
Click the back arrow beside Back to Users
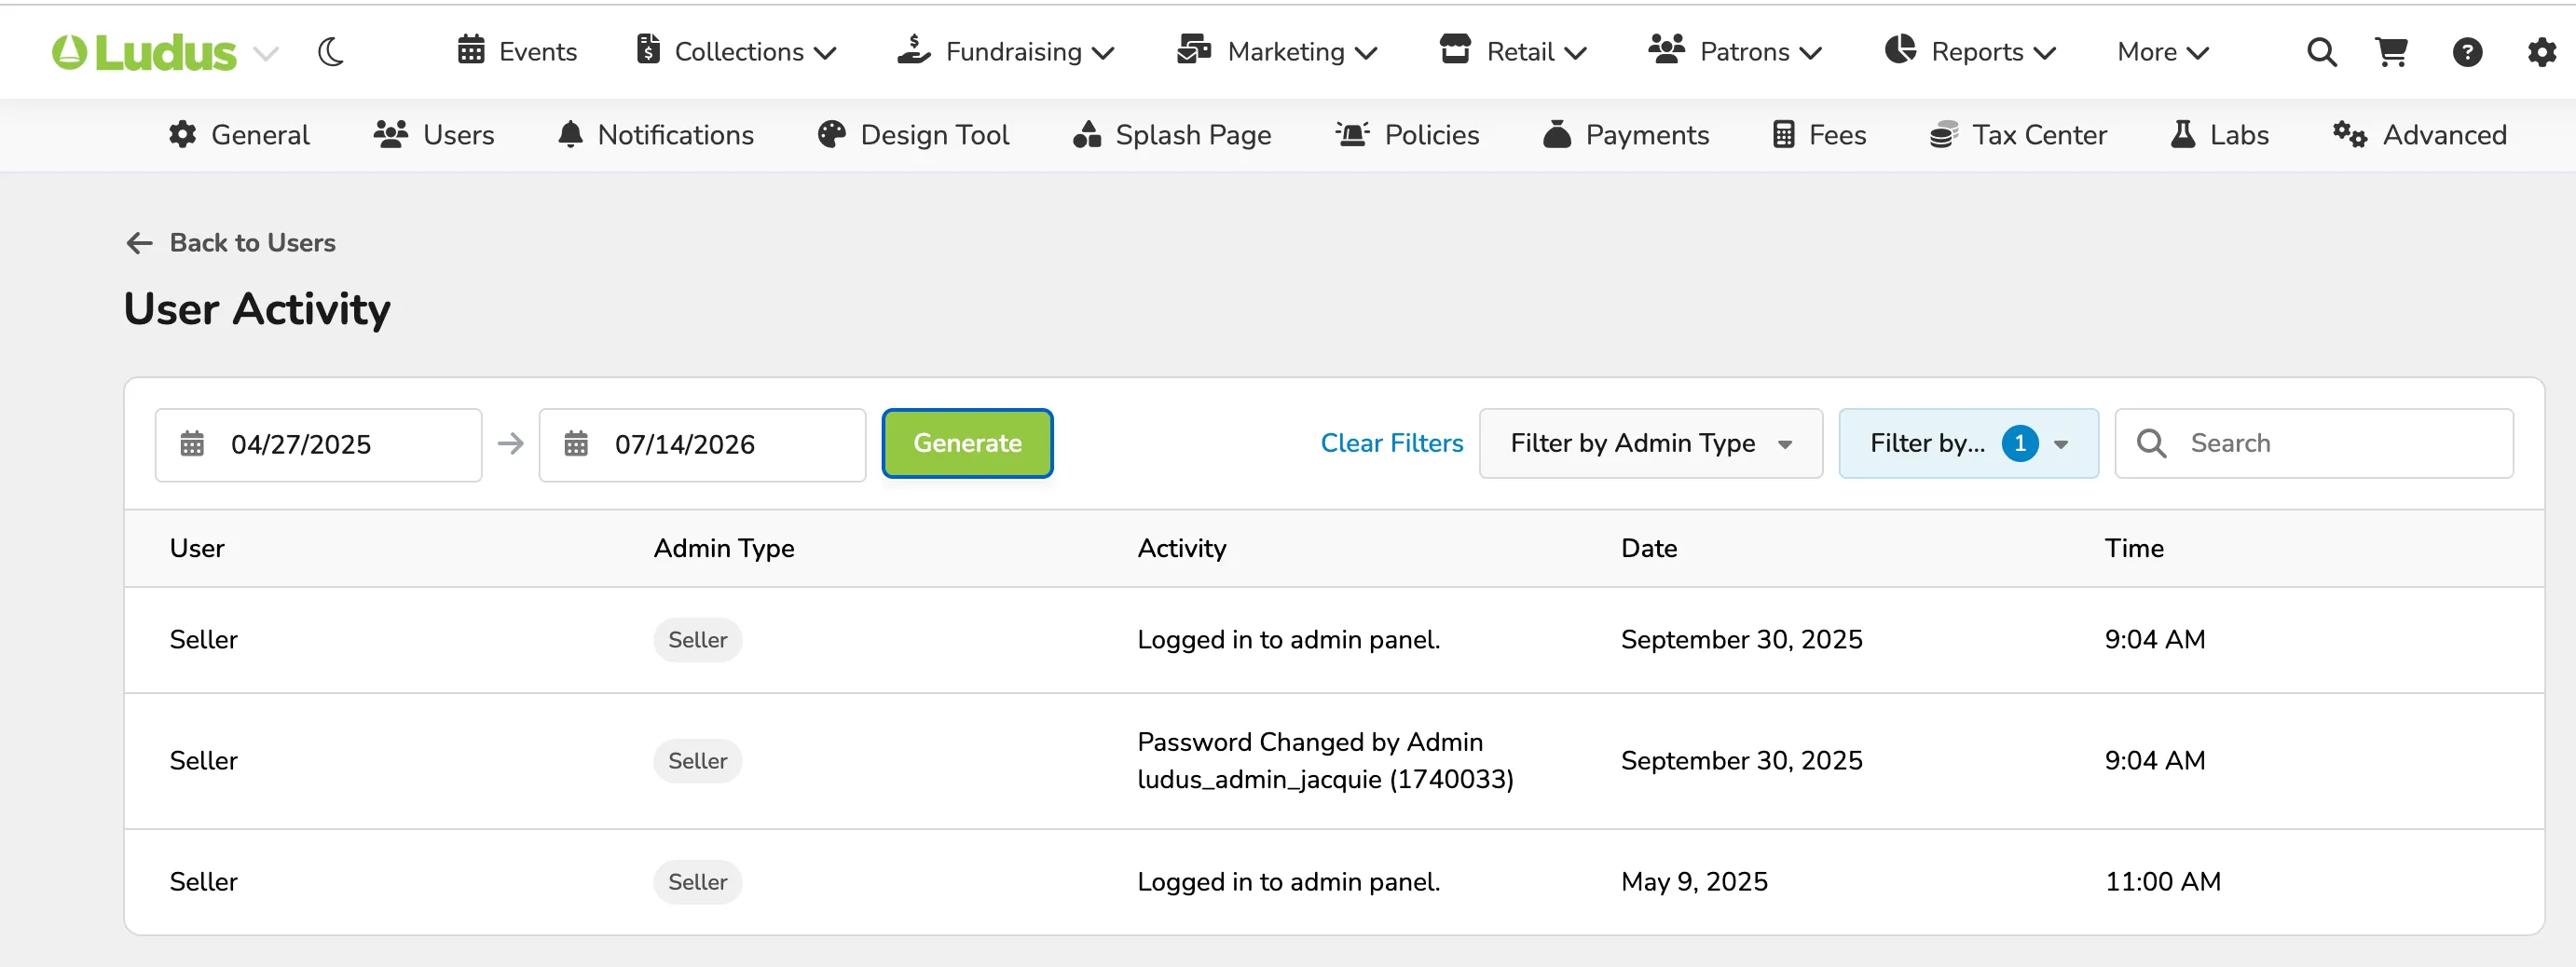click(x=139, y=243)
